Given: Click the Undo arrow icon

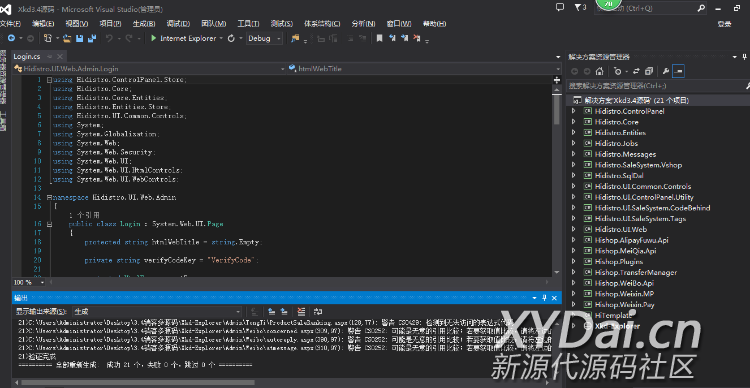Looking at the screenshot, I should (109, 38).
